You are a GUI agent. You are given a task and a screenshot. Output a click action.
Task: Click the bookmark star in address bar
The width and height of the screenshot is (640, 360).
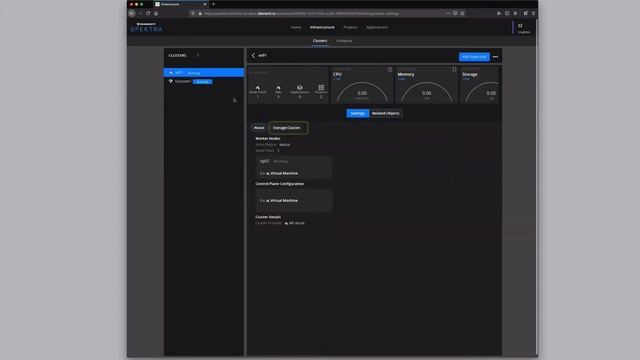click(x=462, y=13)
